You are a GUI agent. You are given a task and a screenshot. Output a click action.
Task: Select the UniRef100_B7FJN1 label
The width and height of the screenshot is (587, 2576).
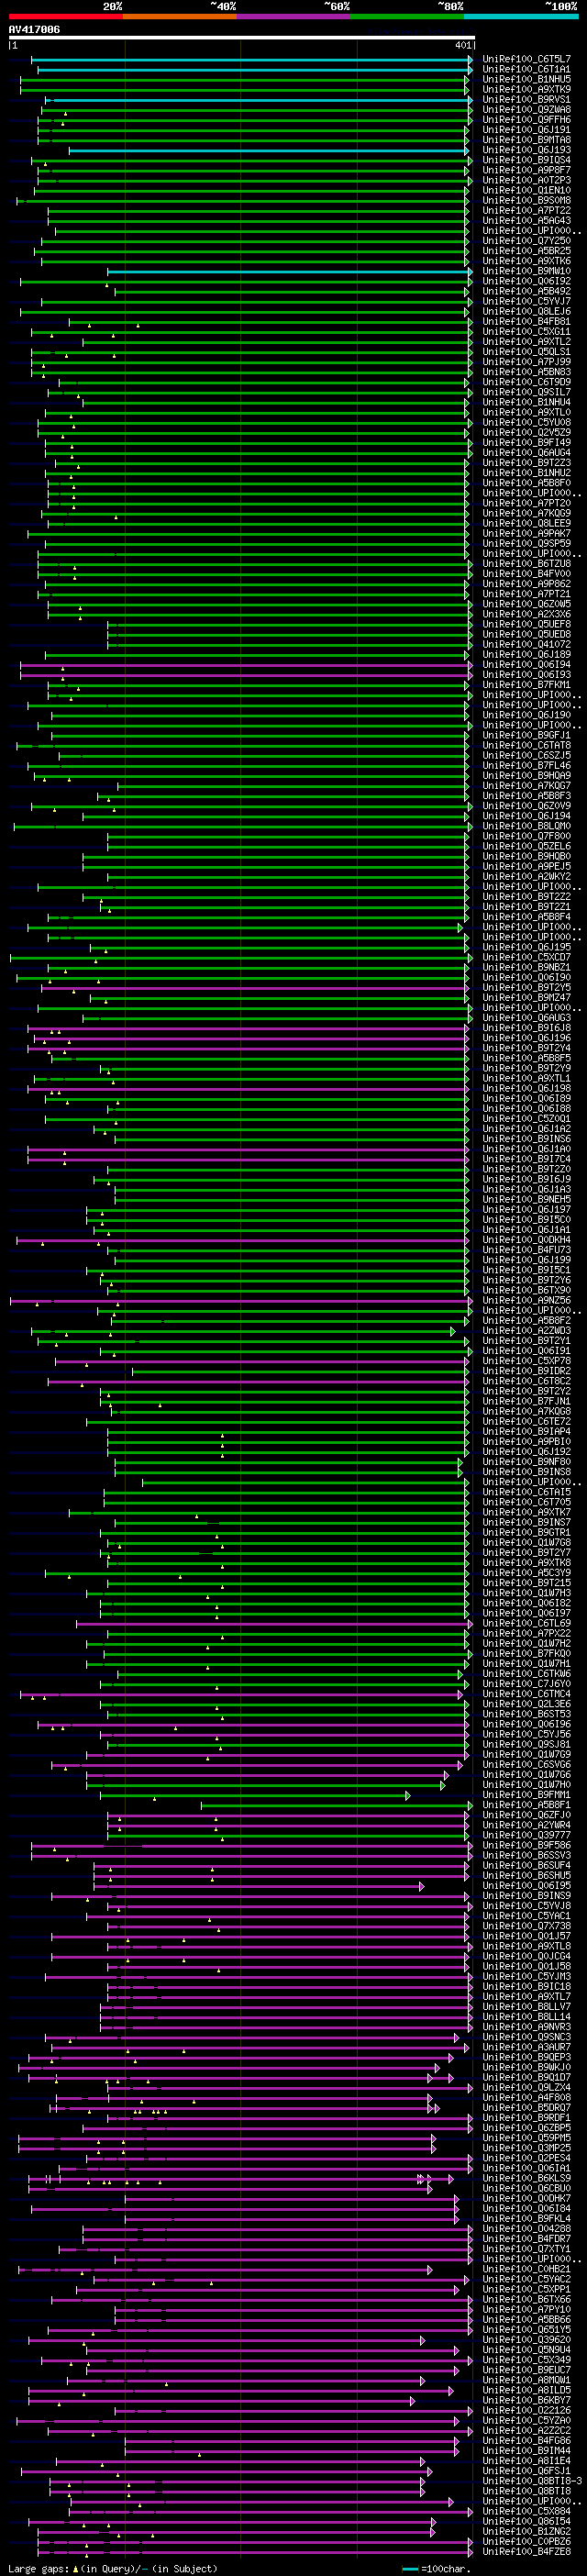tap(527, 1401)
